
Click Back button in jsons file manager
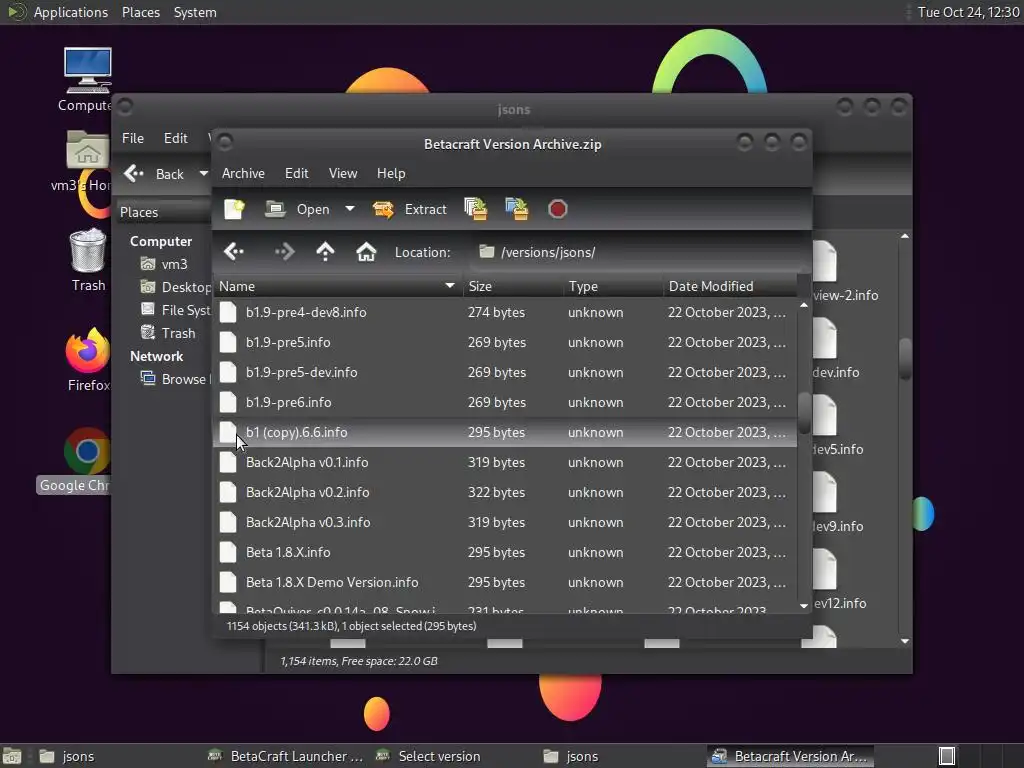coord(154,174)
